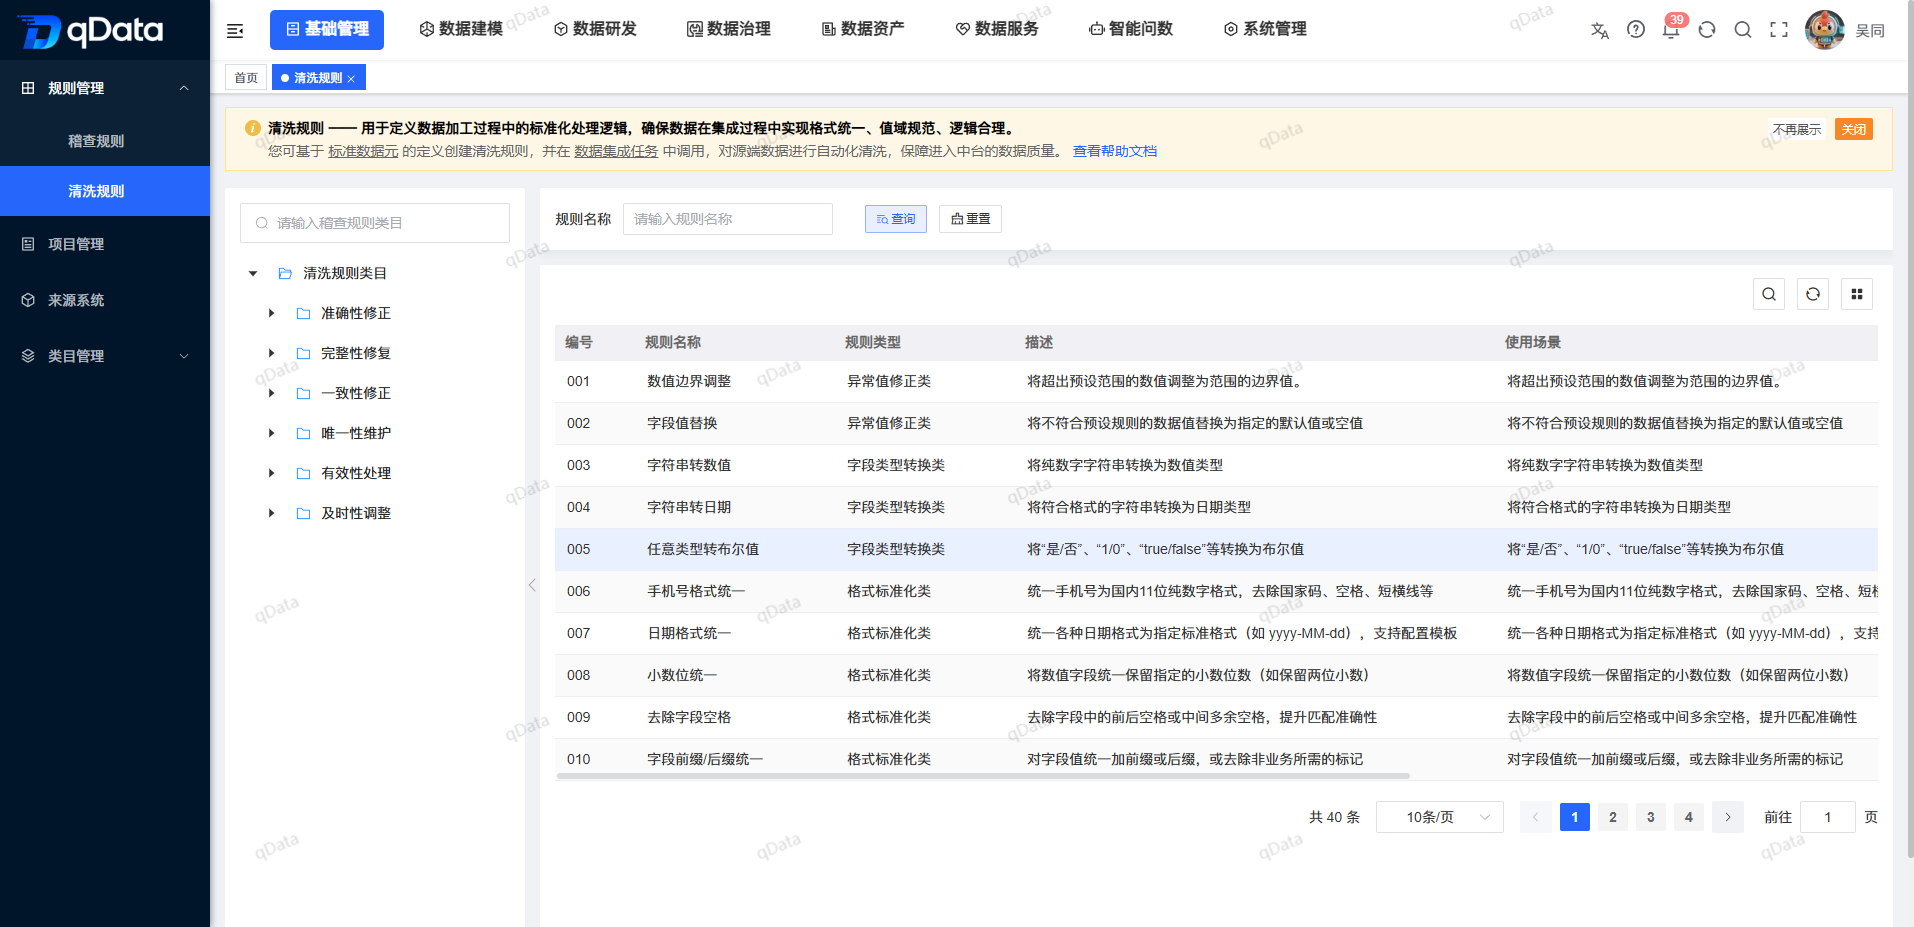Open the 数据服务 top menu
Image resolution: width=1914 pixels, height=927 pixels.
coord(997,30)
